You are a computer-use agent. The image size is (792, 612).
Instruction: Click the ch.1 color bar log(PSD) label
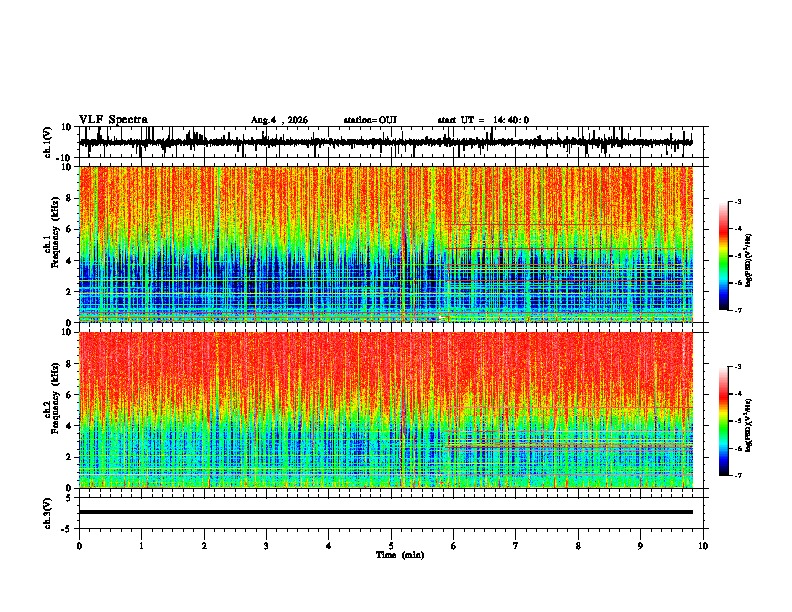click(x=748, y=261)
